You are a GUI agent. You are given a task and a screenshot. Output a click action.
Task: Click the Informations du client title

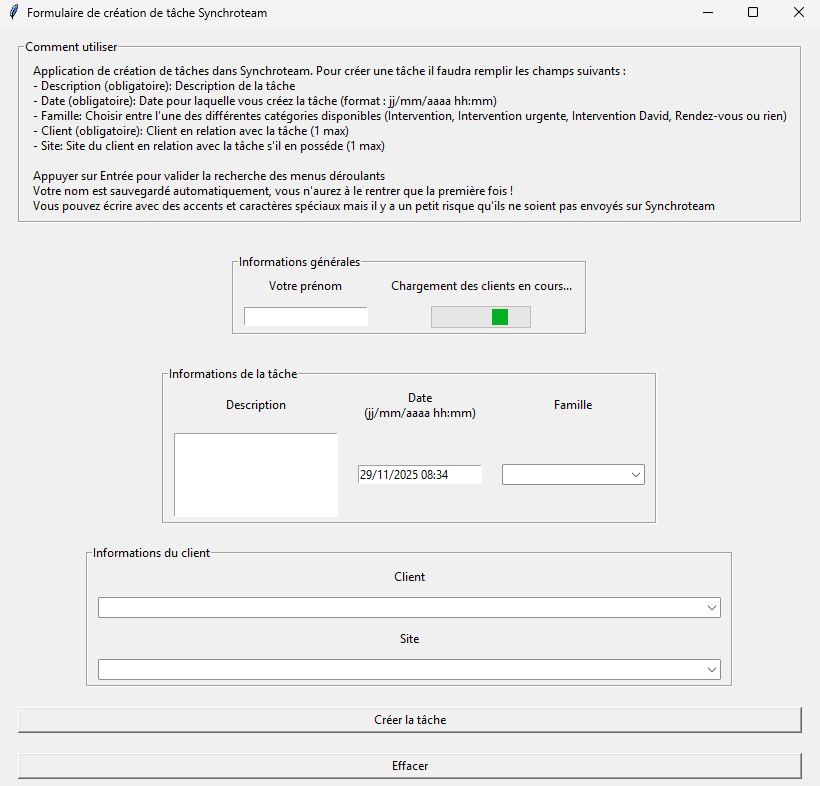pos(151,553)
